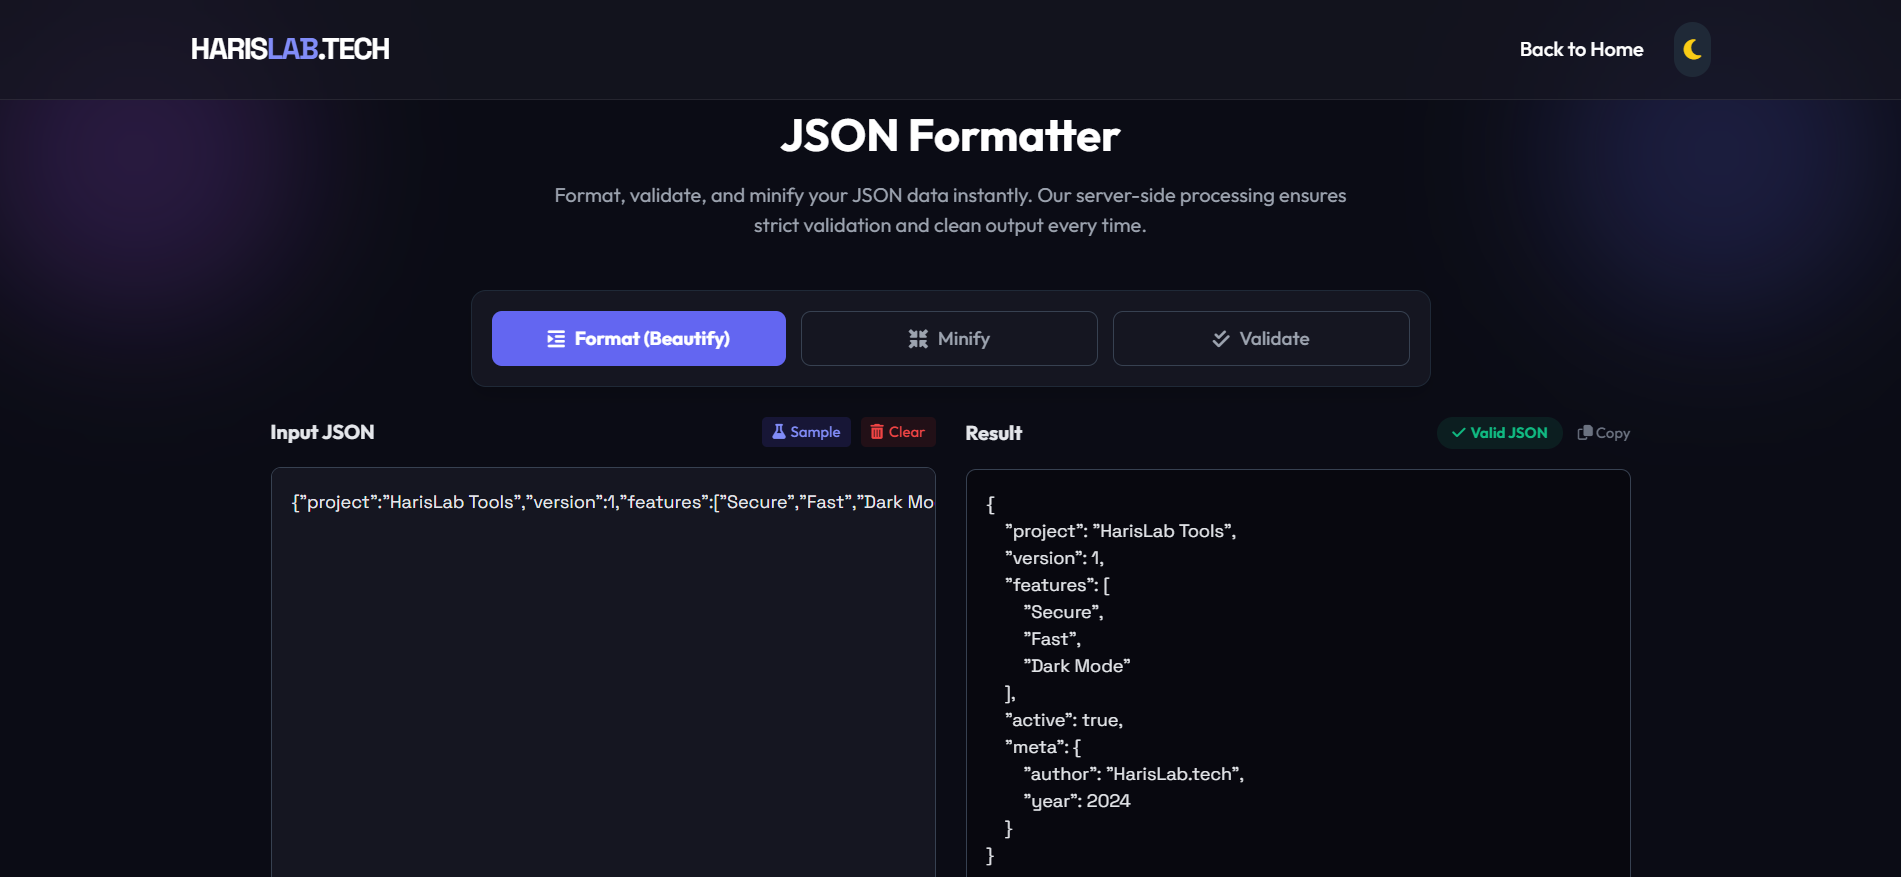Click the JSON Formatter page heading
The width and height of the screenshot is (1902, 877).
pos(950,136)
